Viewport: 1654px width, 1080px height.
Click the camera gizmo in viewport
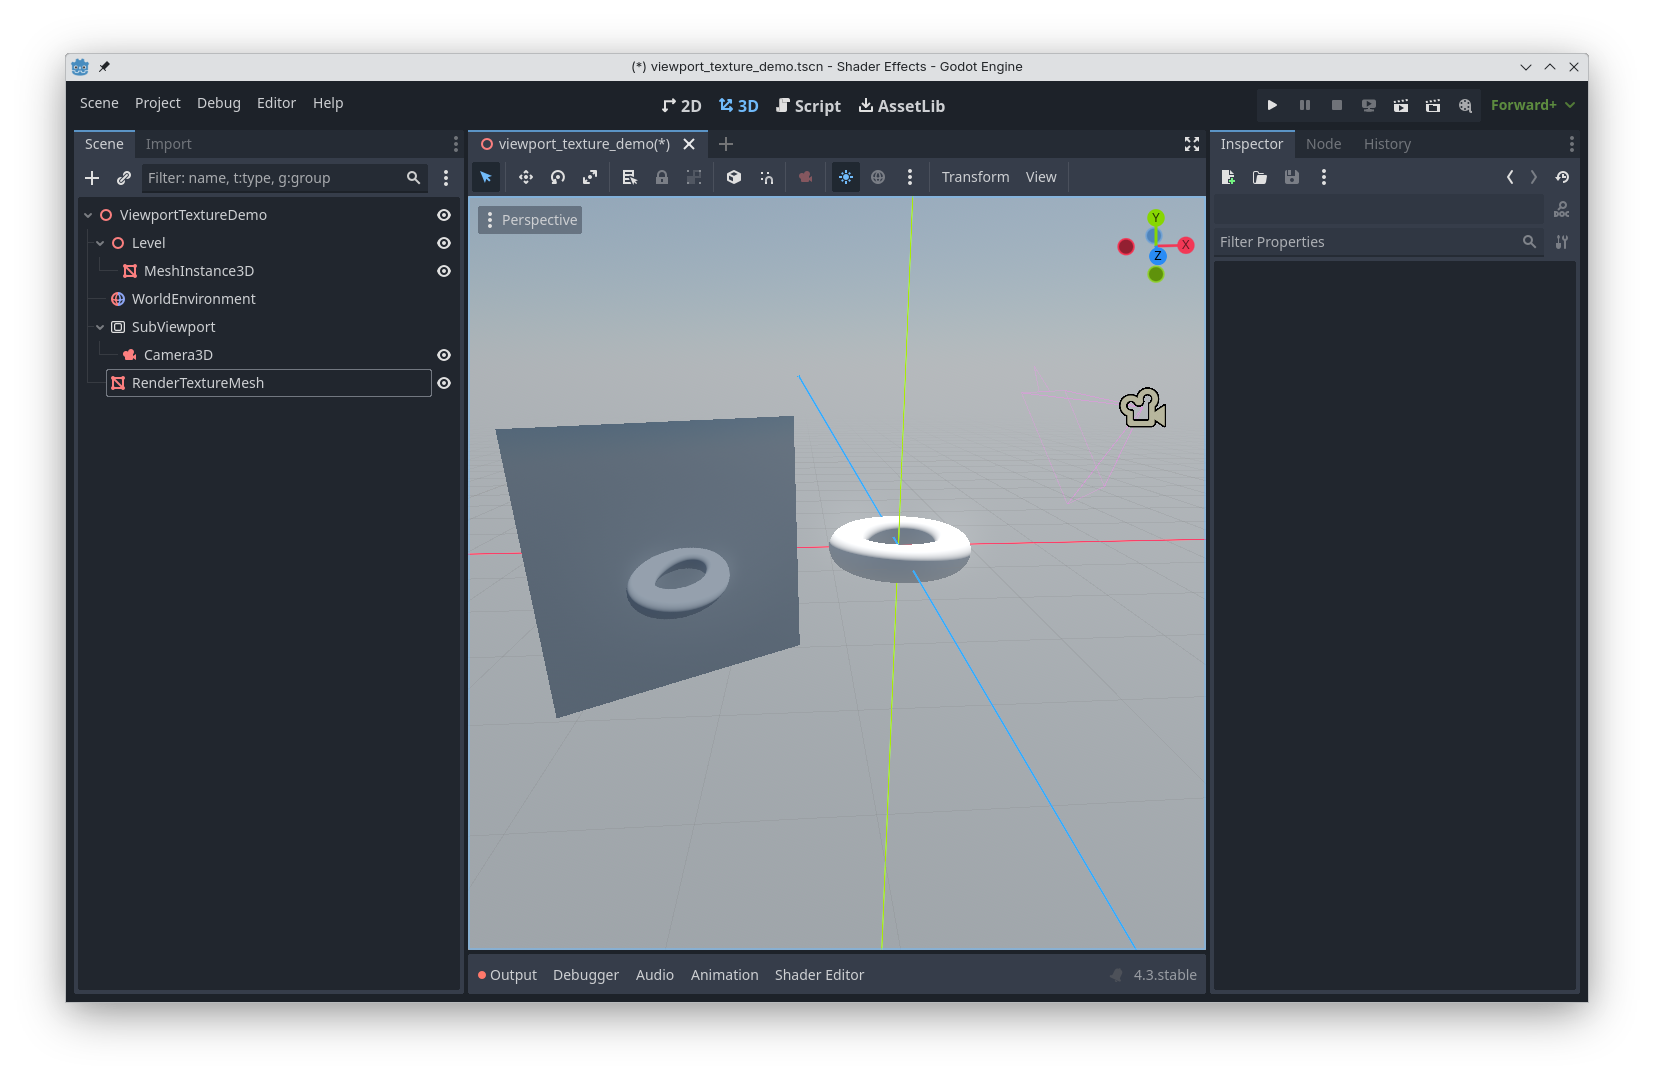1143,408
